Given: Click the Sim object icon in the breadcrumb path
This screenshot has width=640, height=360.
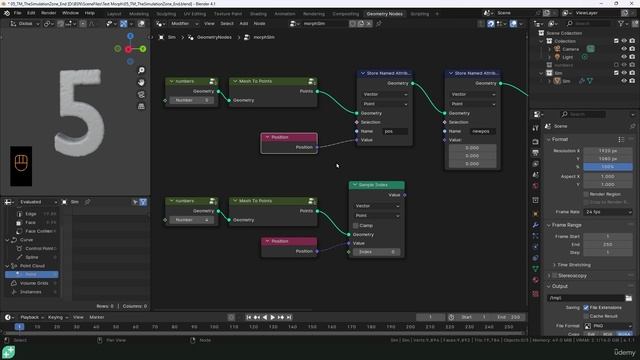Looking at the screenshot, I should coord(162,37).
